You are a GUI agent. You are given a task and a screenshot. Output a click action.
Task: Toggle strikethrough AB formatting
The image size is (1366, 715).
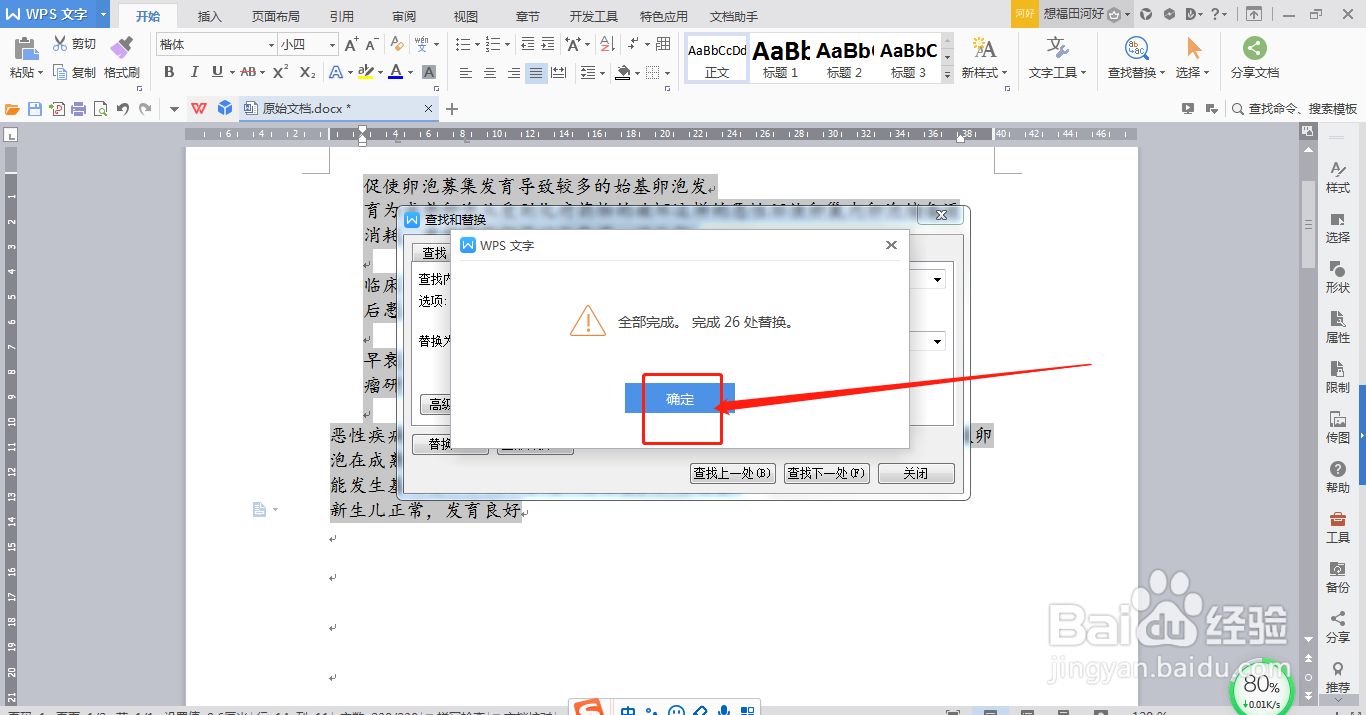pos(248,72)
